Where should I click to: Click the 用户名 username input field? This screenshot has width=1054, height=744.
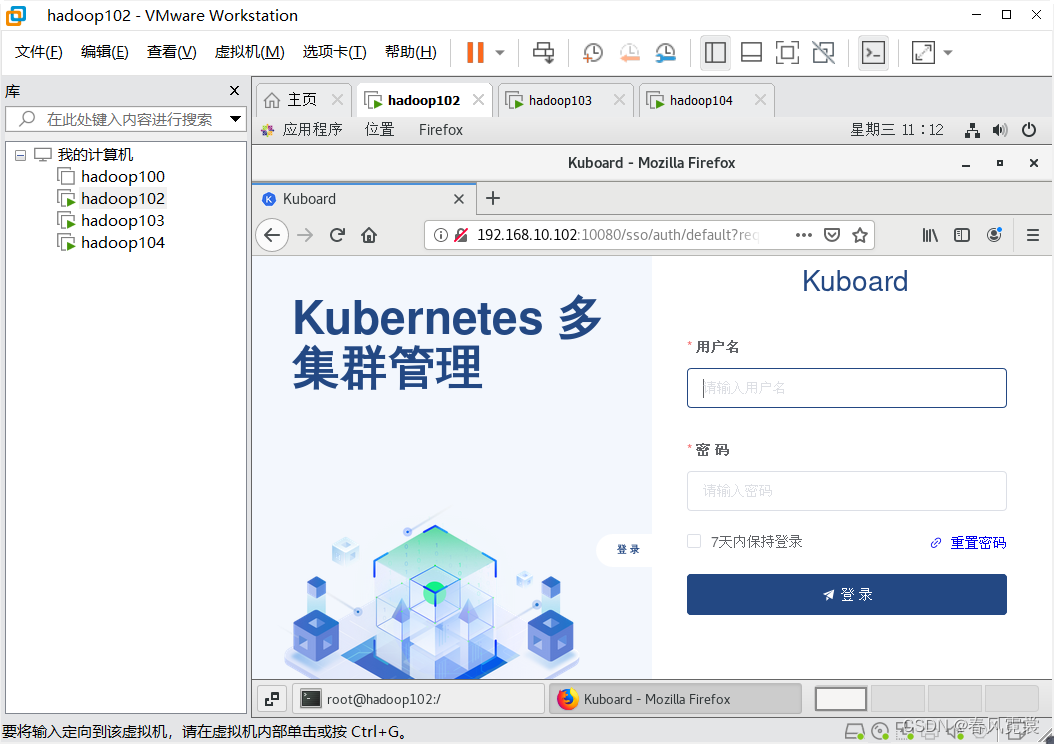846,388
